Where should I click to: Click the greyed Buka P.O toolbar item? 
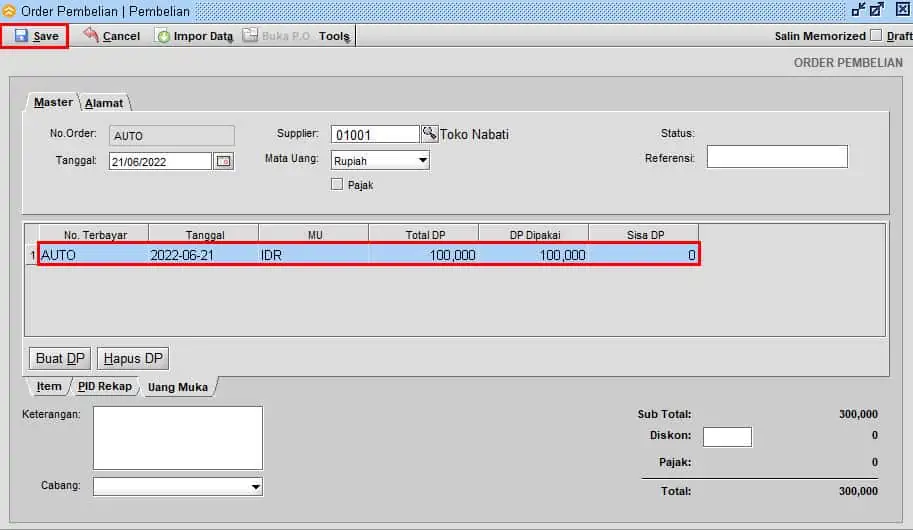277,36
